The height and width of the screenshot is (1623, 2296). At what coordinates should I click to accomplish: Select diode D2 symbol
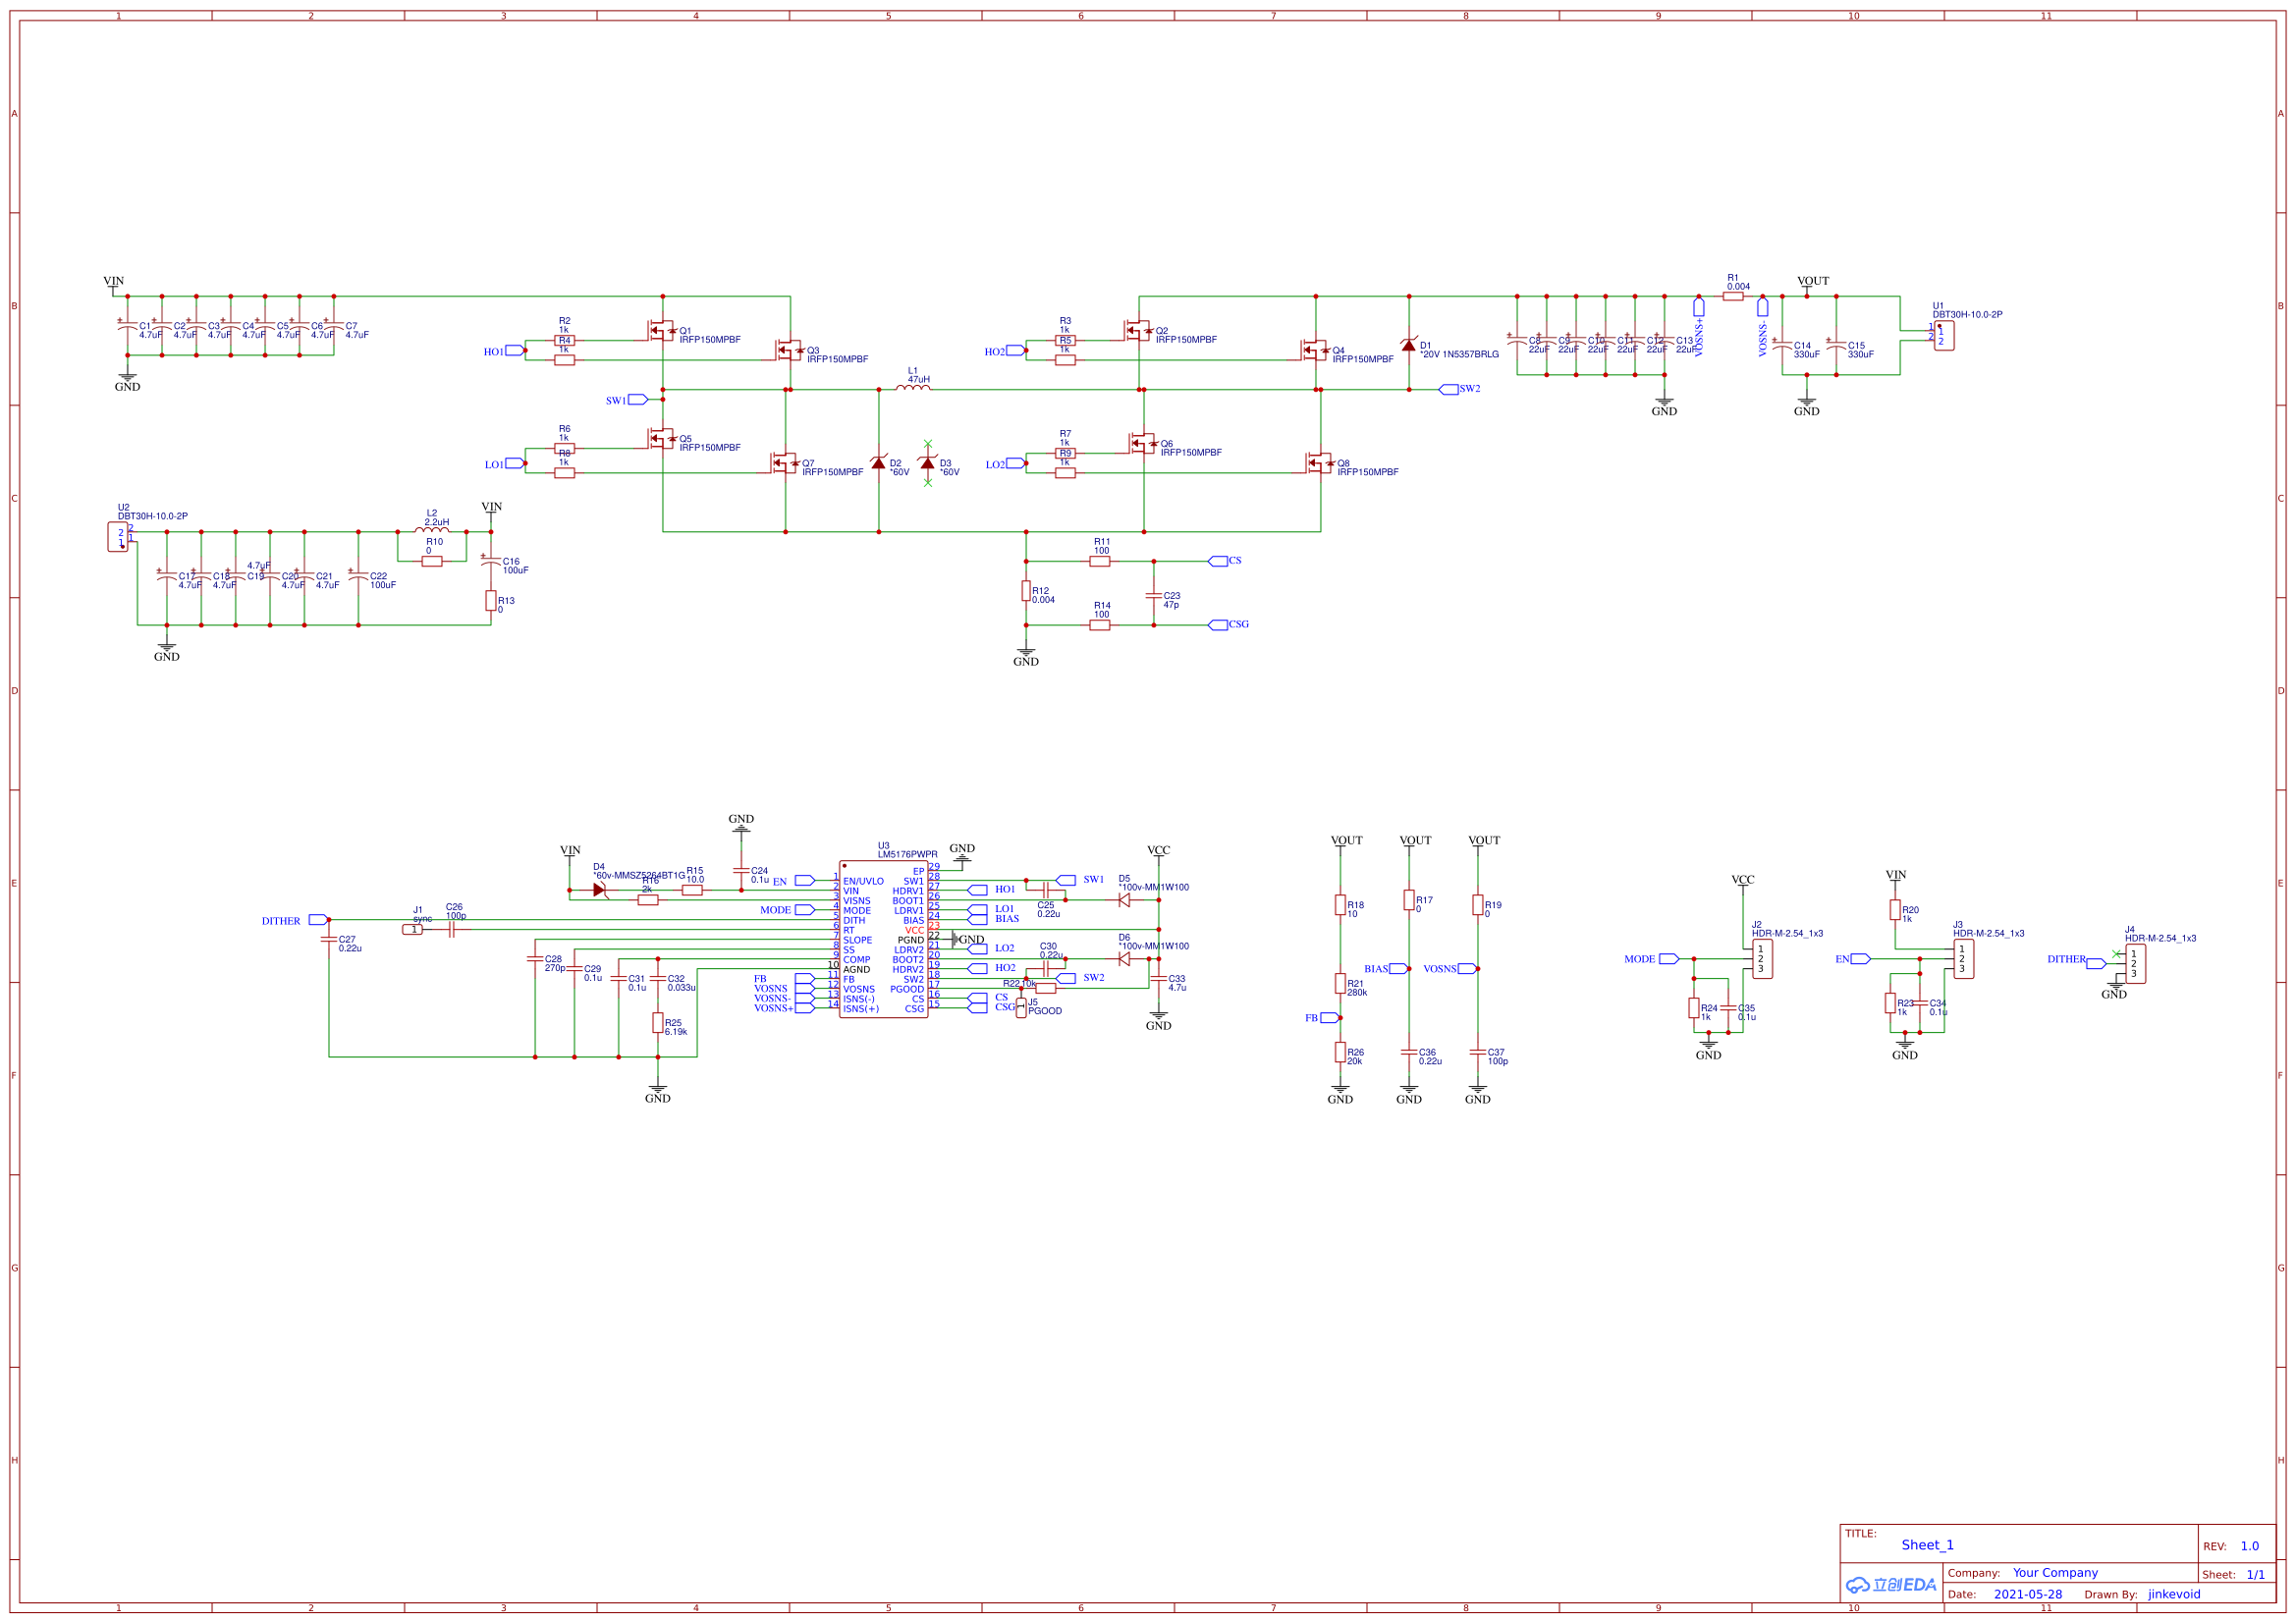(x=879, y=463)
